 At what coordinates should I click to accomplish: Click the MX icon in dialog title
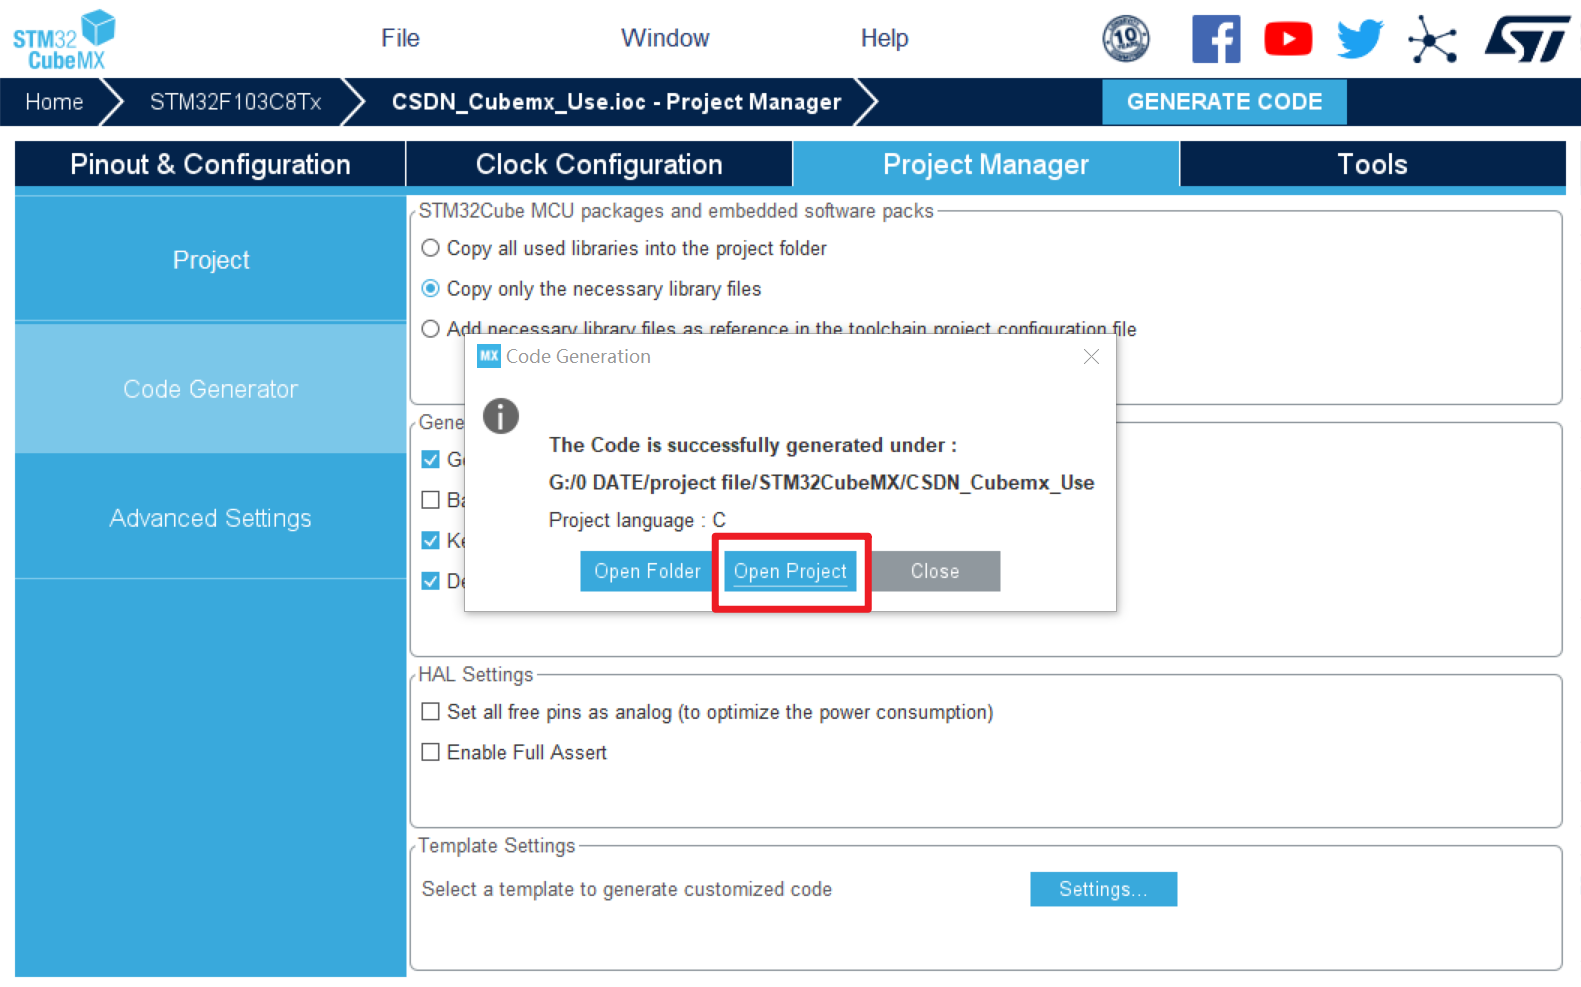tap(489, 356)
